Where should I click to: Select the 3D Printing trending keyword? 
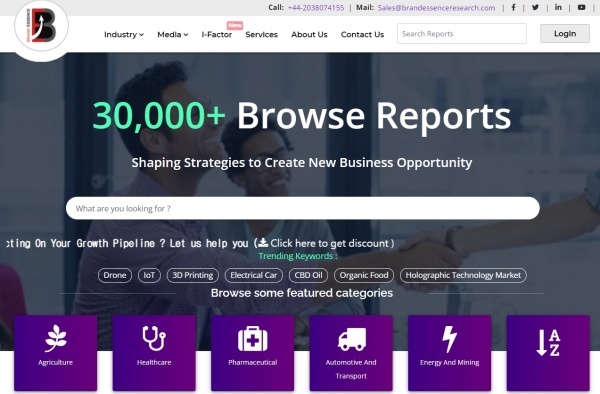(192, 275)
